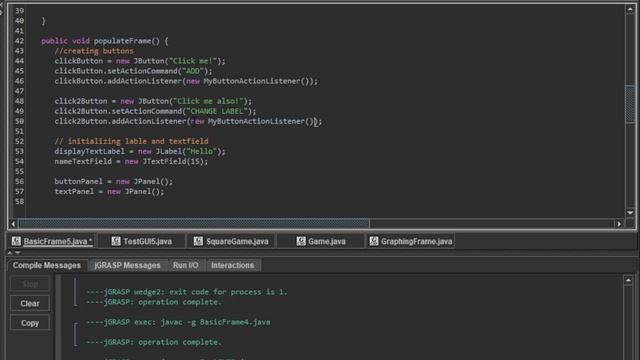This screenshot has height=360, width=640.
Task: Select the jGRASP Messages tab
Action: click(127, 265)
